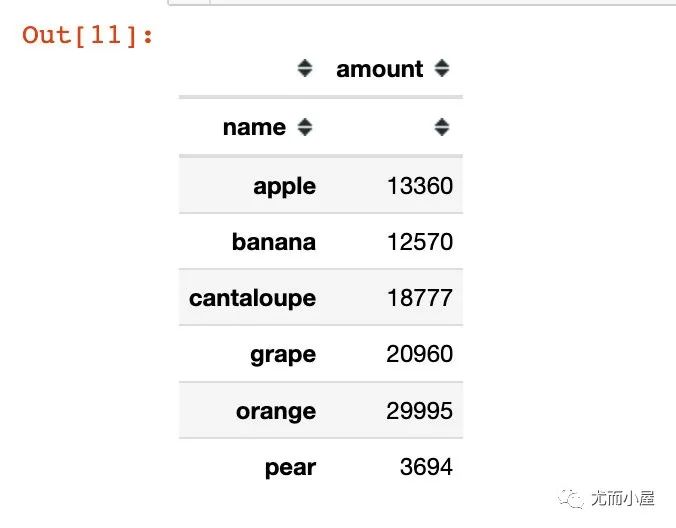This screenshot has height=528, width=676.
Task: Select the grape row label
Action: (283, 356)
